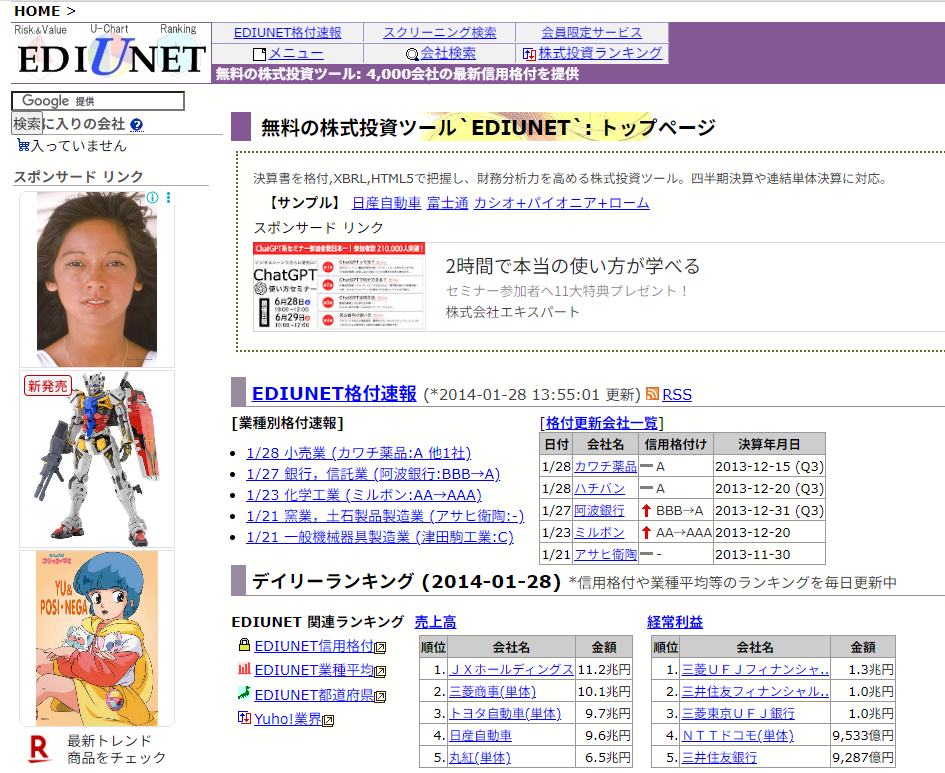Open 三菱東京ＵＦＪ銀行 ranking link
The width and height of the screenshot is (945, 773).
[738, 713]
